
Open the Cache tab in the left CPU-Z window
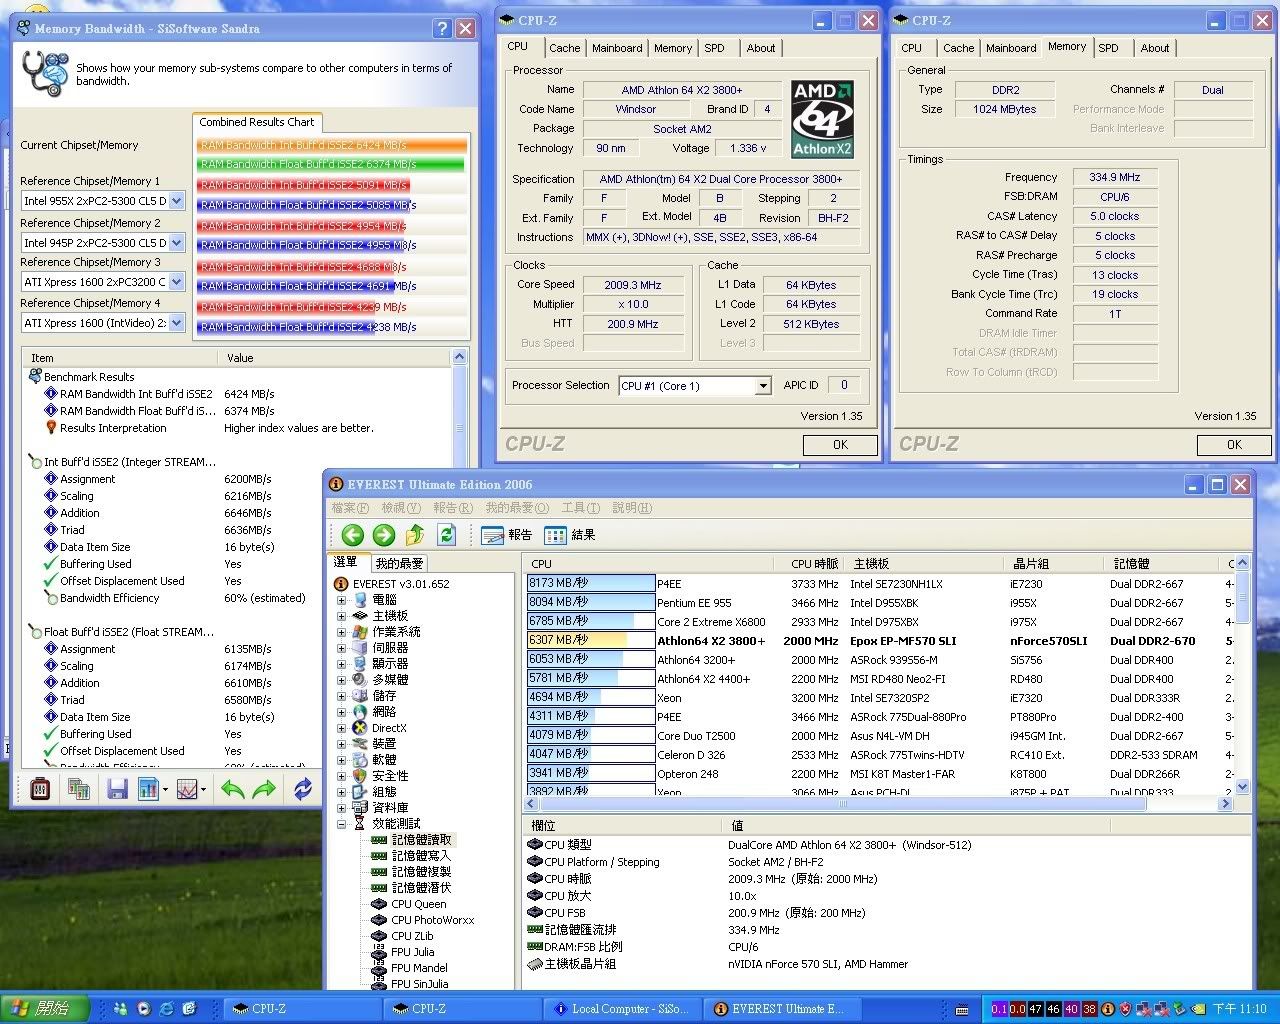click(x=564, y=48)
